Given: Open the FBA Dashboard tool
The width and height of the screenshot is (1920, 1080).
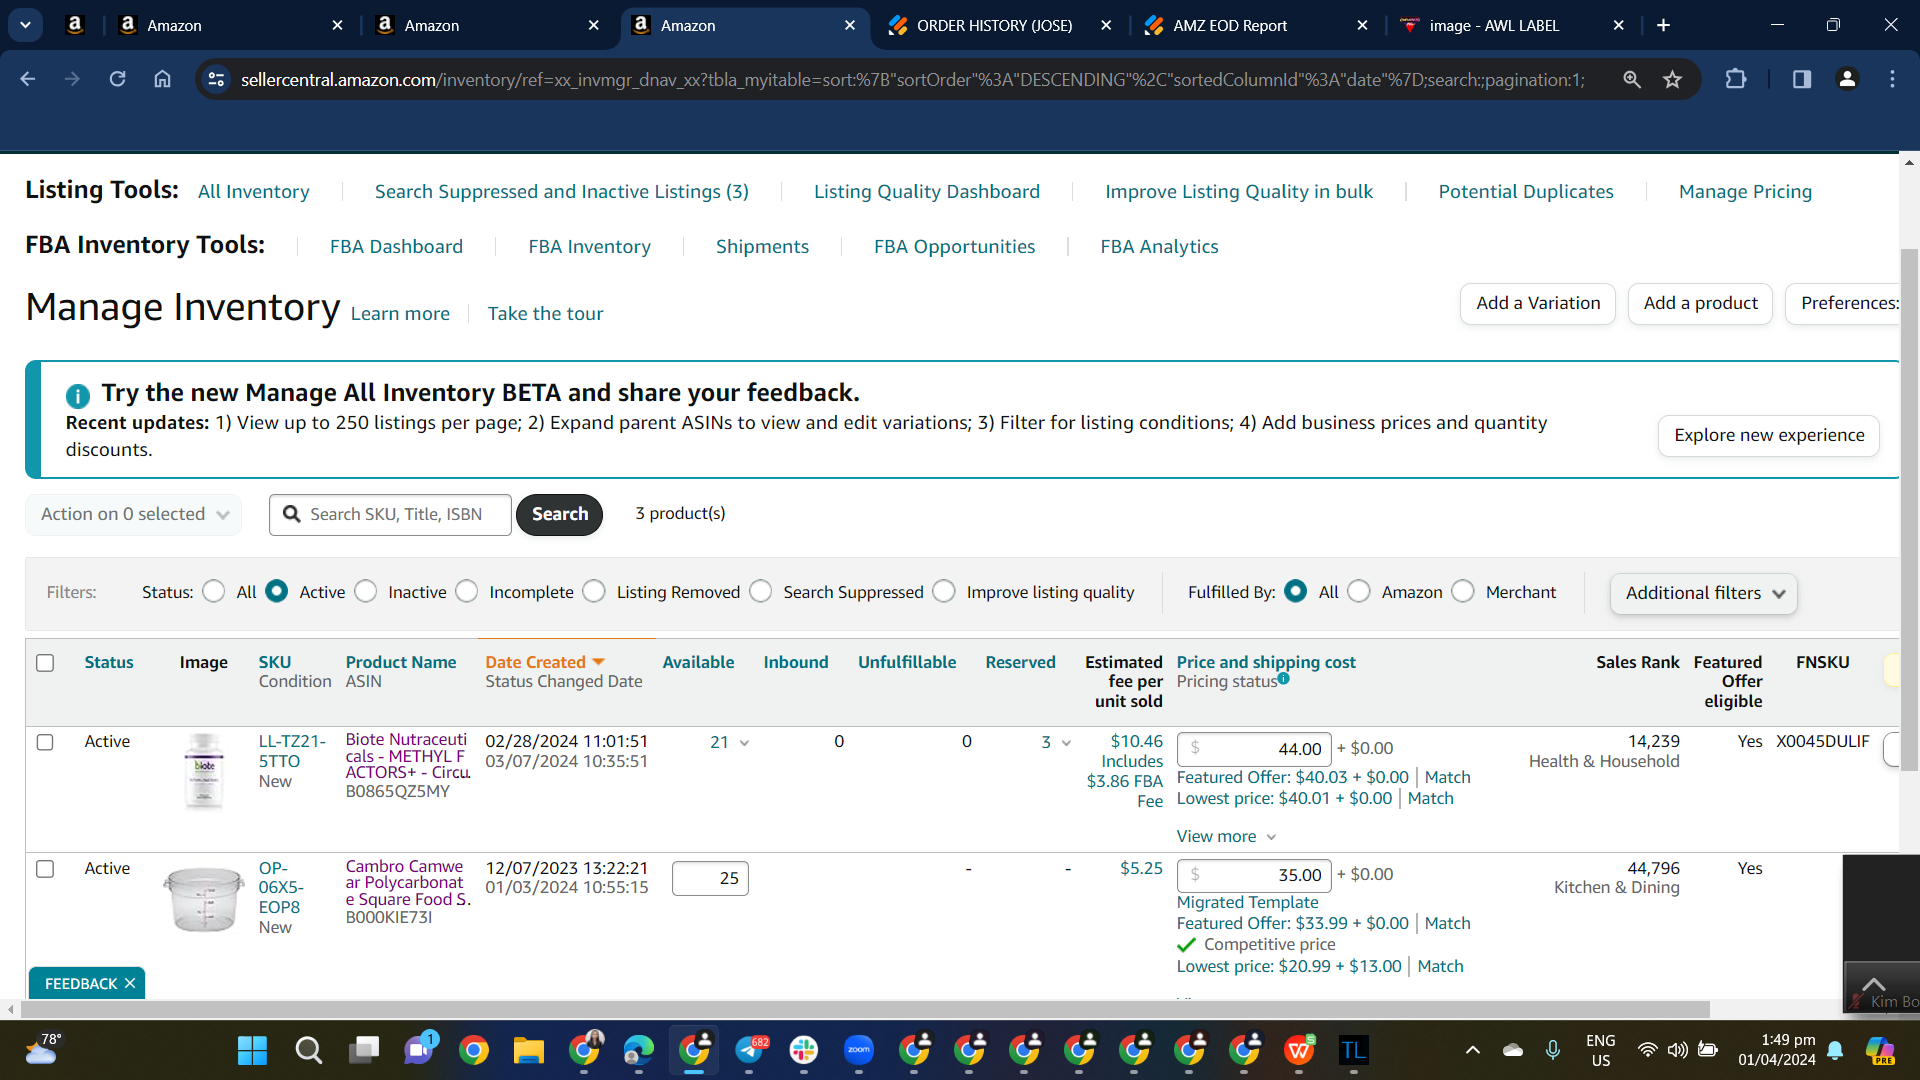Looking at the screenshot, I should pos(396,247).
